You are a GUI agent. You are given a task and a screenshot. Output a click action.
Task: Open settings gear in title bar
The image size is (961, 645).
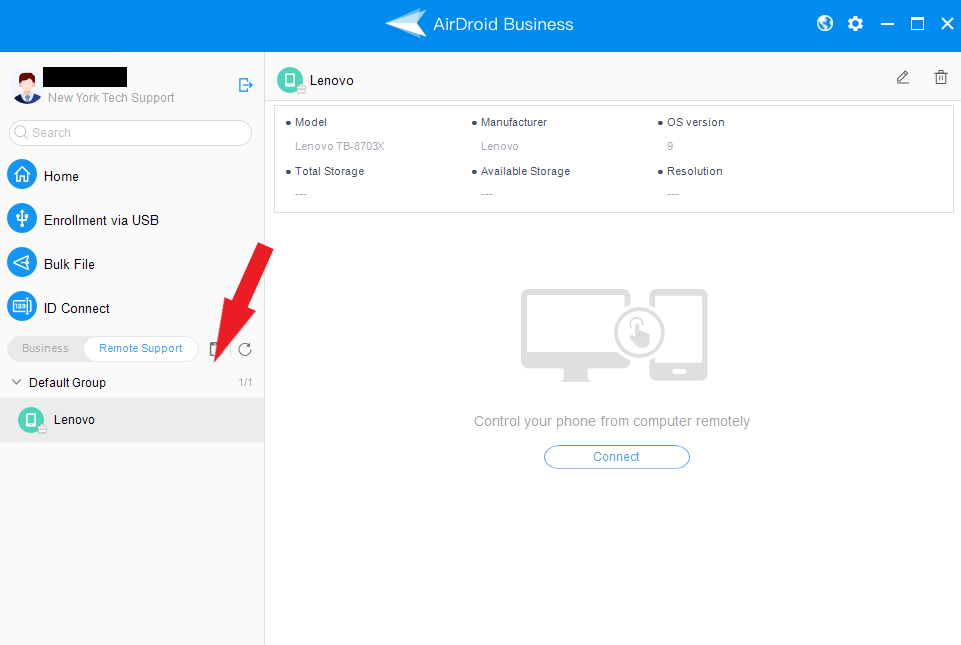pyautogui.click(x=856, y=23)
